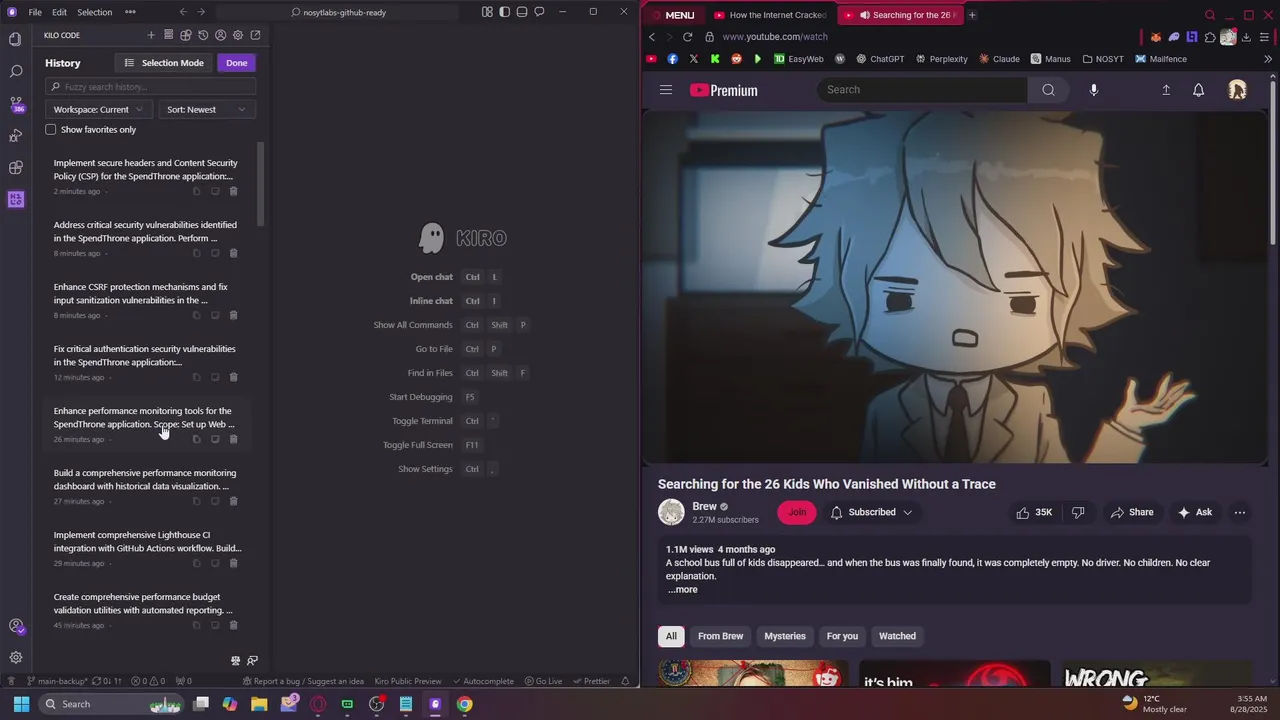Viewport: 1280px width, 720px height.
Task: Like the video showing 35K
Action: click(1034, 512)
